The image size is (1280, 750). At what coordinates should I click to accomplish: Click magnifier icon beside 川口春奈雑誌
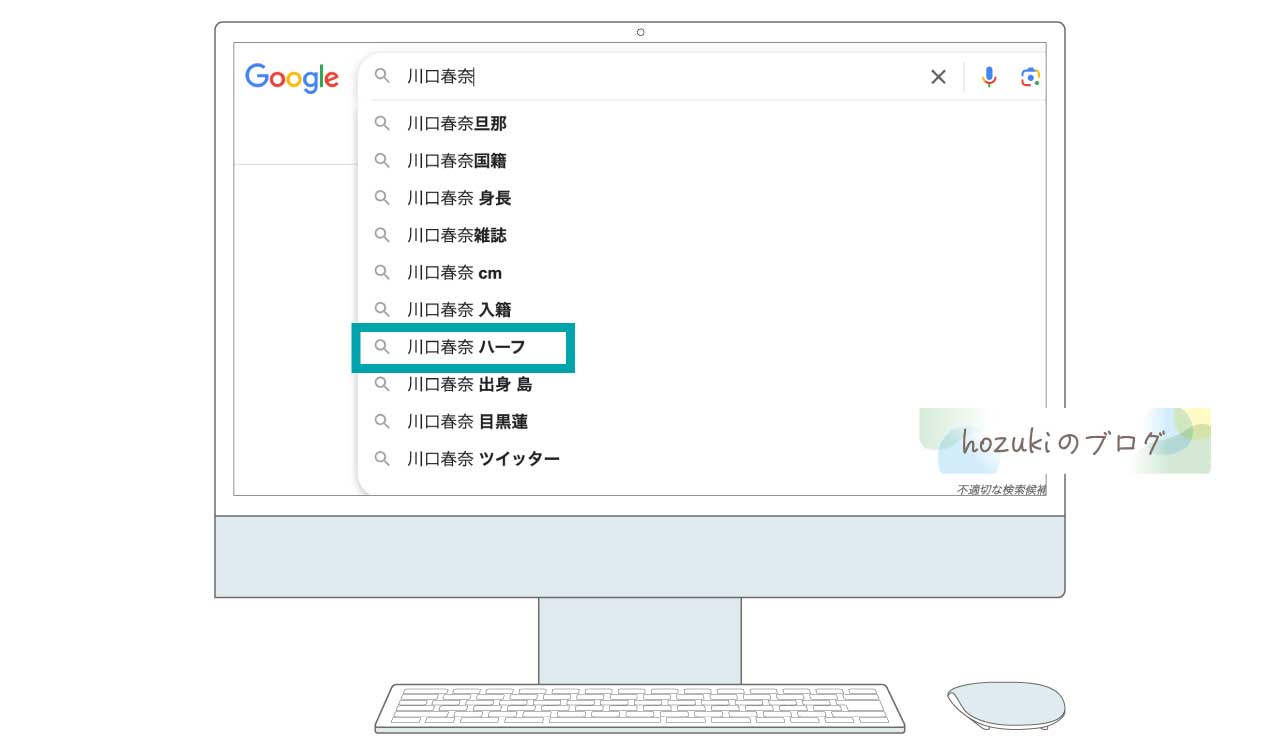381,235
